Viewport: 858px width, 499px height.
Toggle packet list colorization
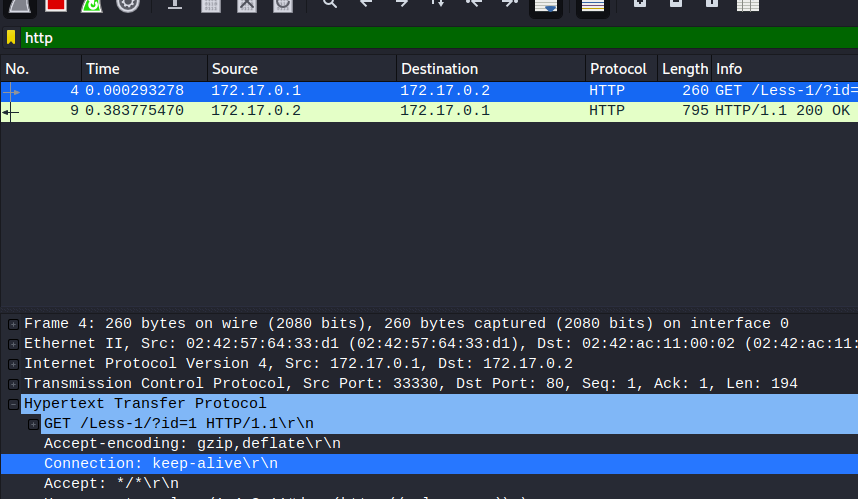click(x=593, y=6)
